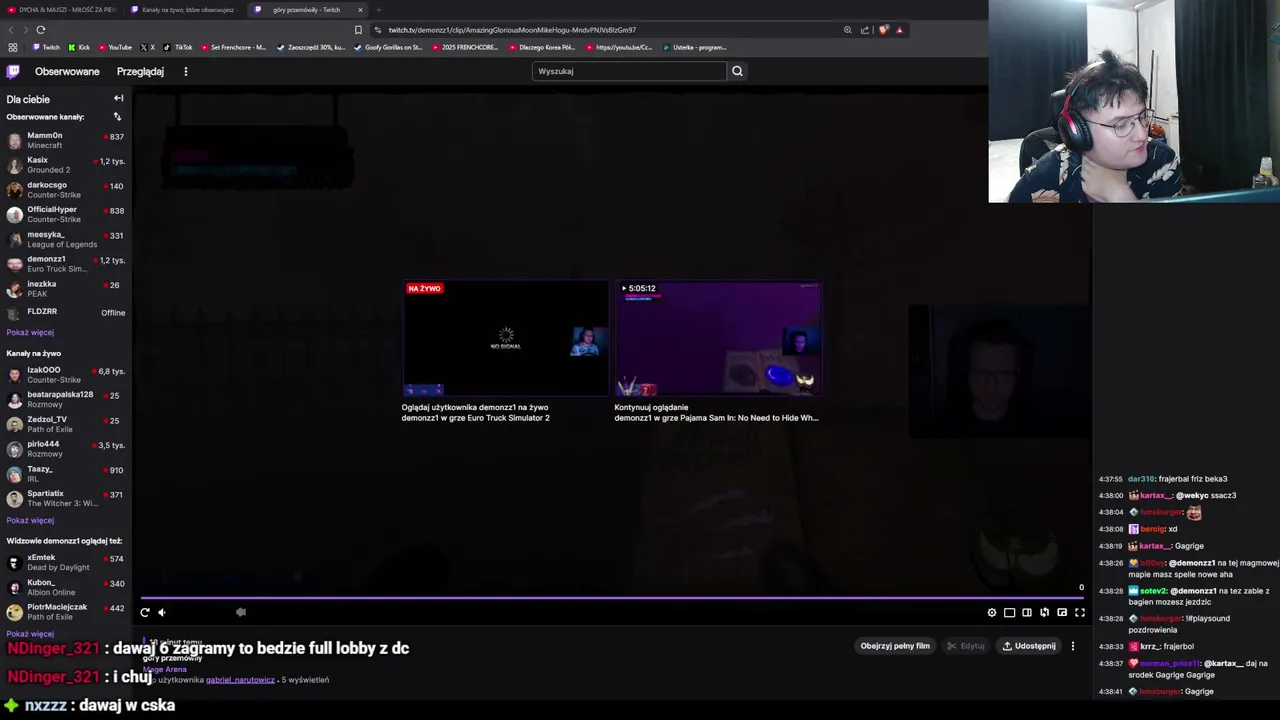This screenshot has width=1280, height=720.
Task: Open OfficialHyper channel
Action: click(x=65, y=214)
